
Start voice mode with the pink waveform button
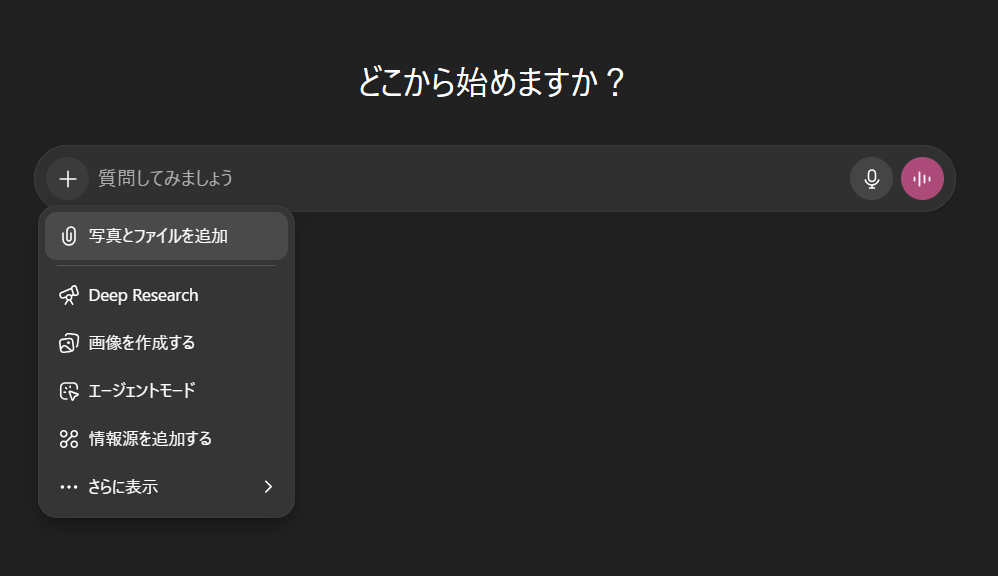click(x=922, y=179)
